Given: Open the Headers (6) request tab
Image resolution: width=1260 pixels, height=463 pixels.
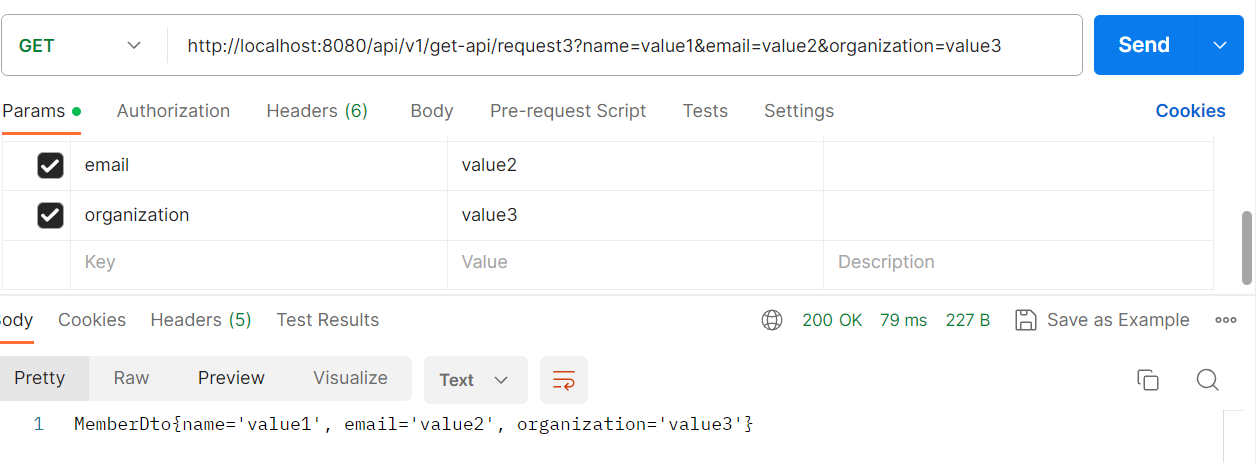Looking at the screenshot, I should 317,111.
